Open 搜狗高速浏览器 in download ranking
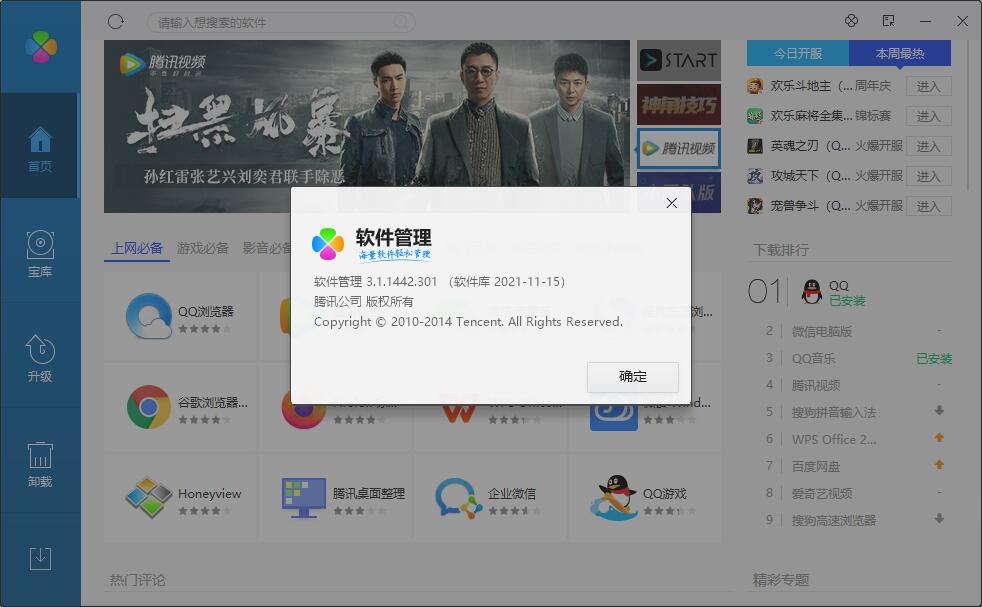 (834, 520)
